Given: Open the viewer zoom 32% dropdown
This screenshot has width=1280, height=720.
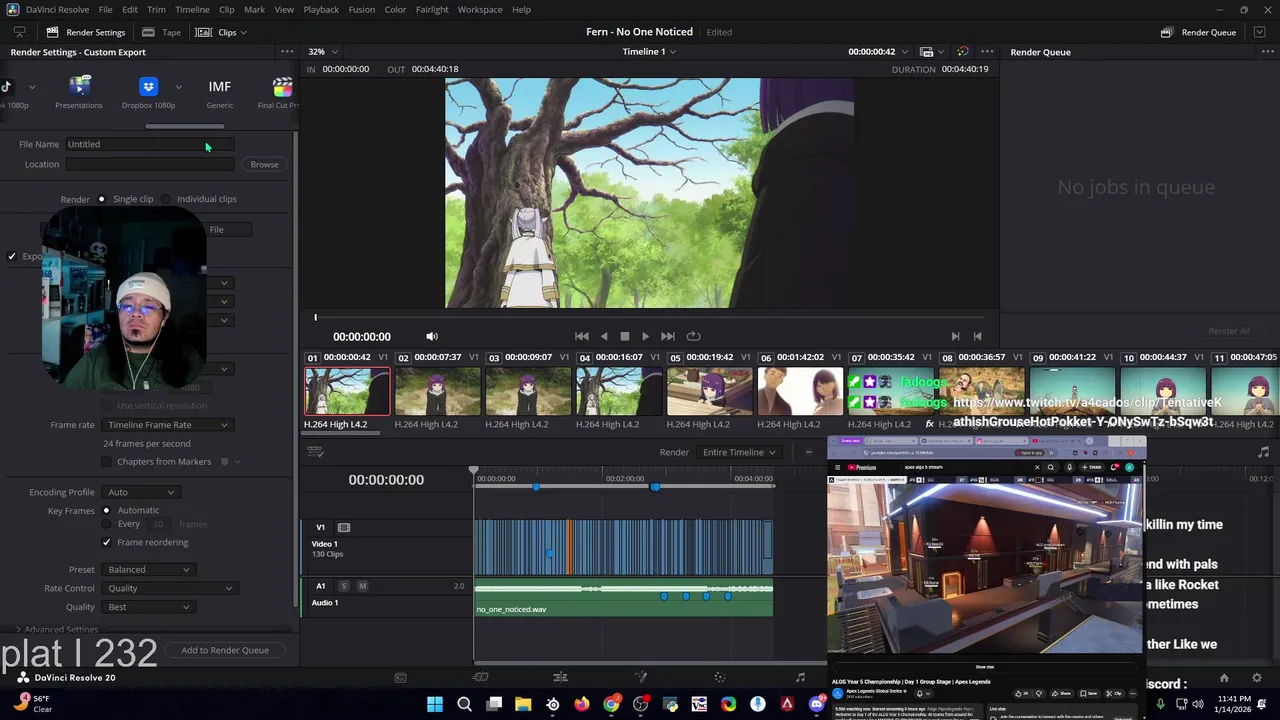Looking at the screenshot, I should (322, 52).
